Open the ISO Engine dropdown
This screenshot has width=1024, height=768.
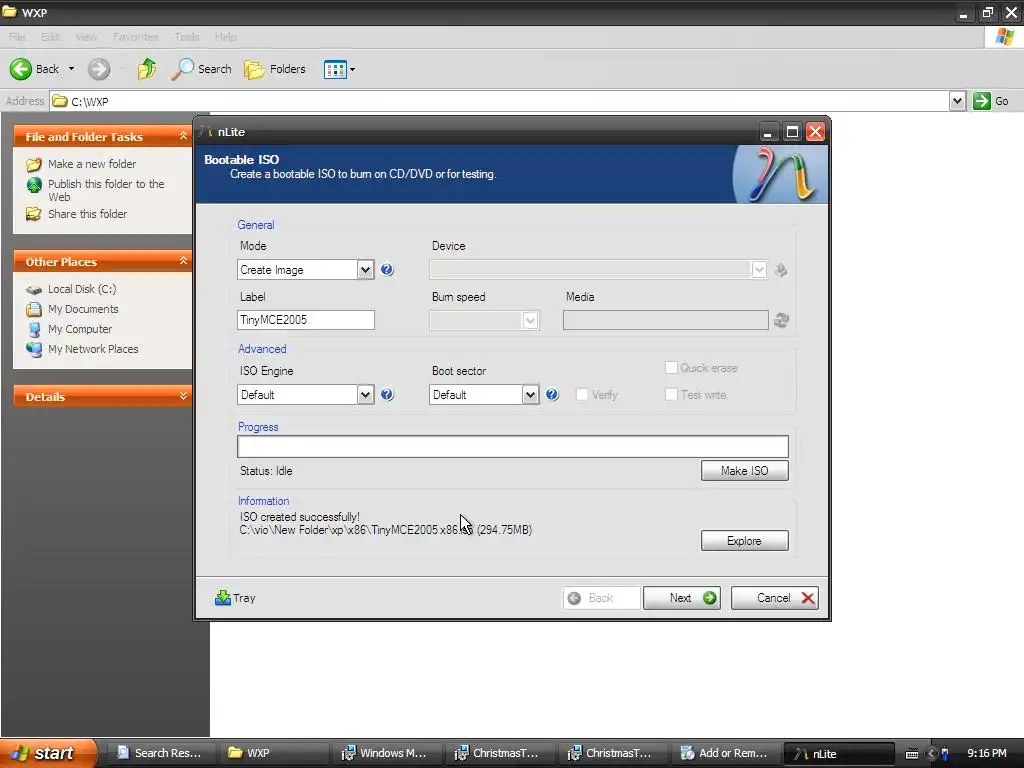pos(365,394)
